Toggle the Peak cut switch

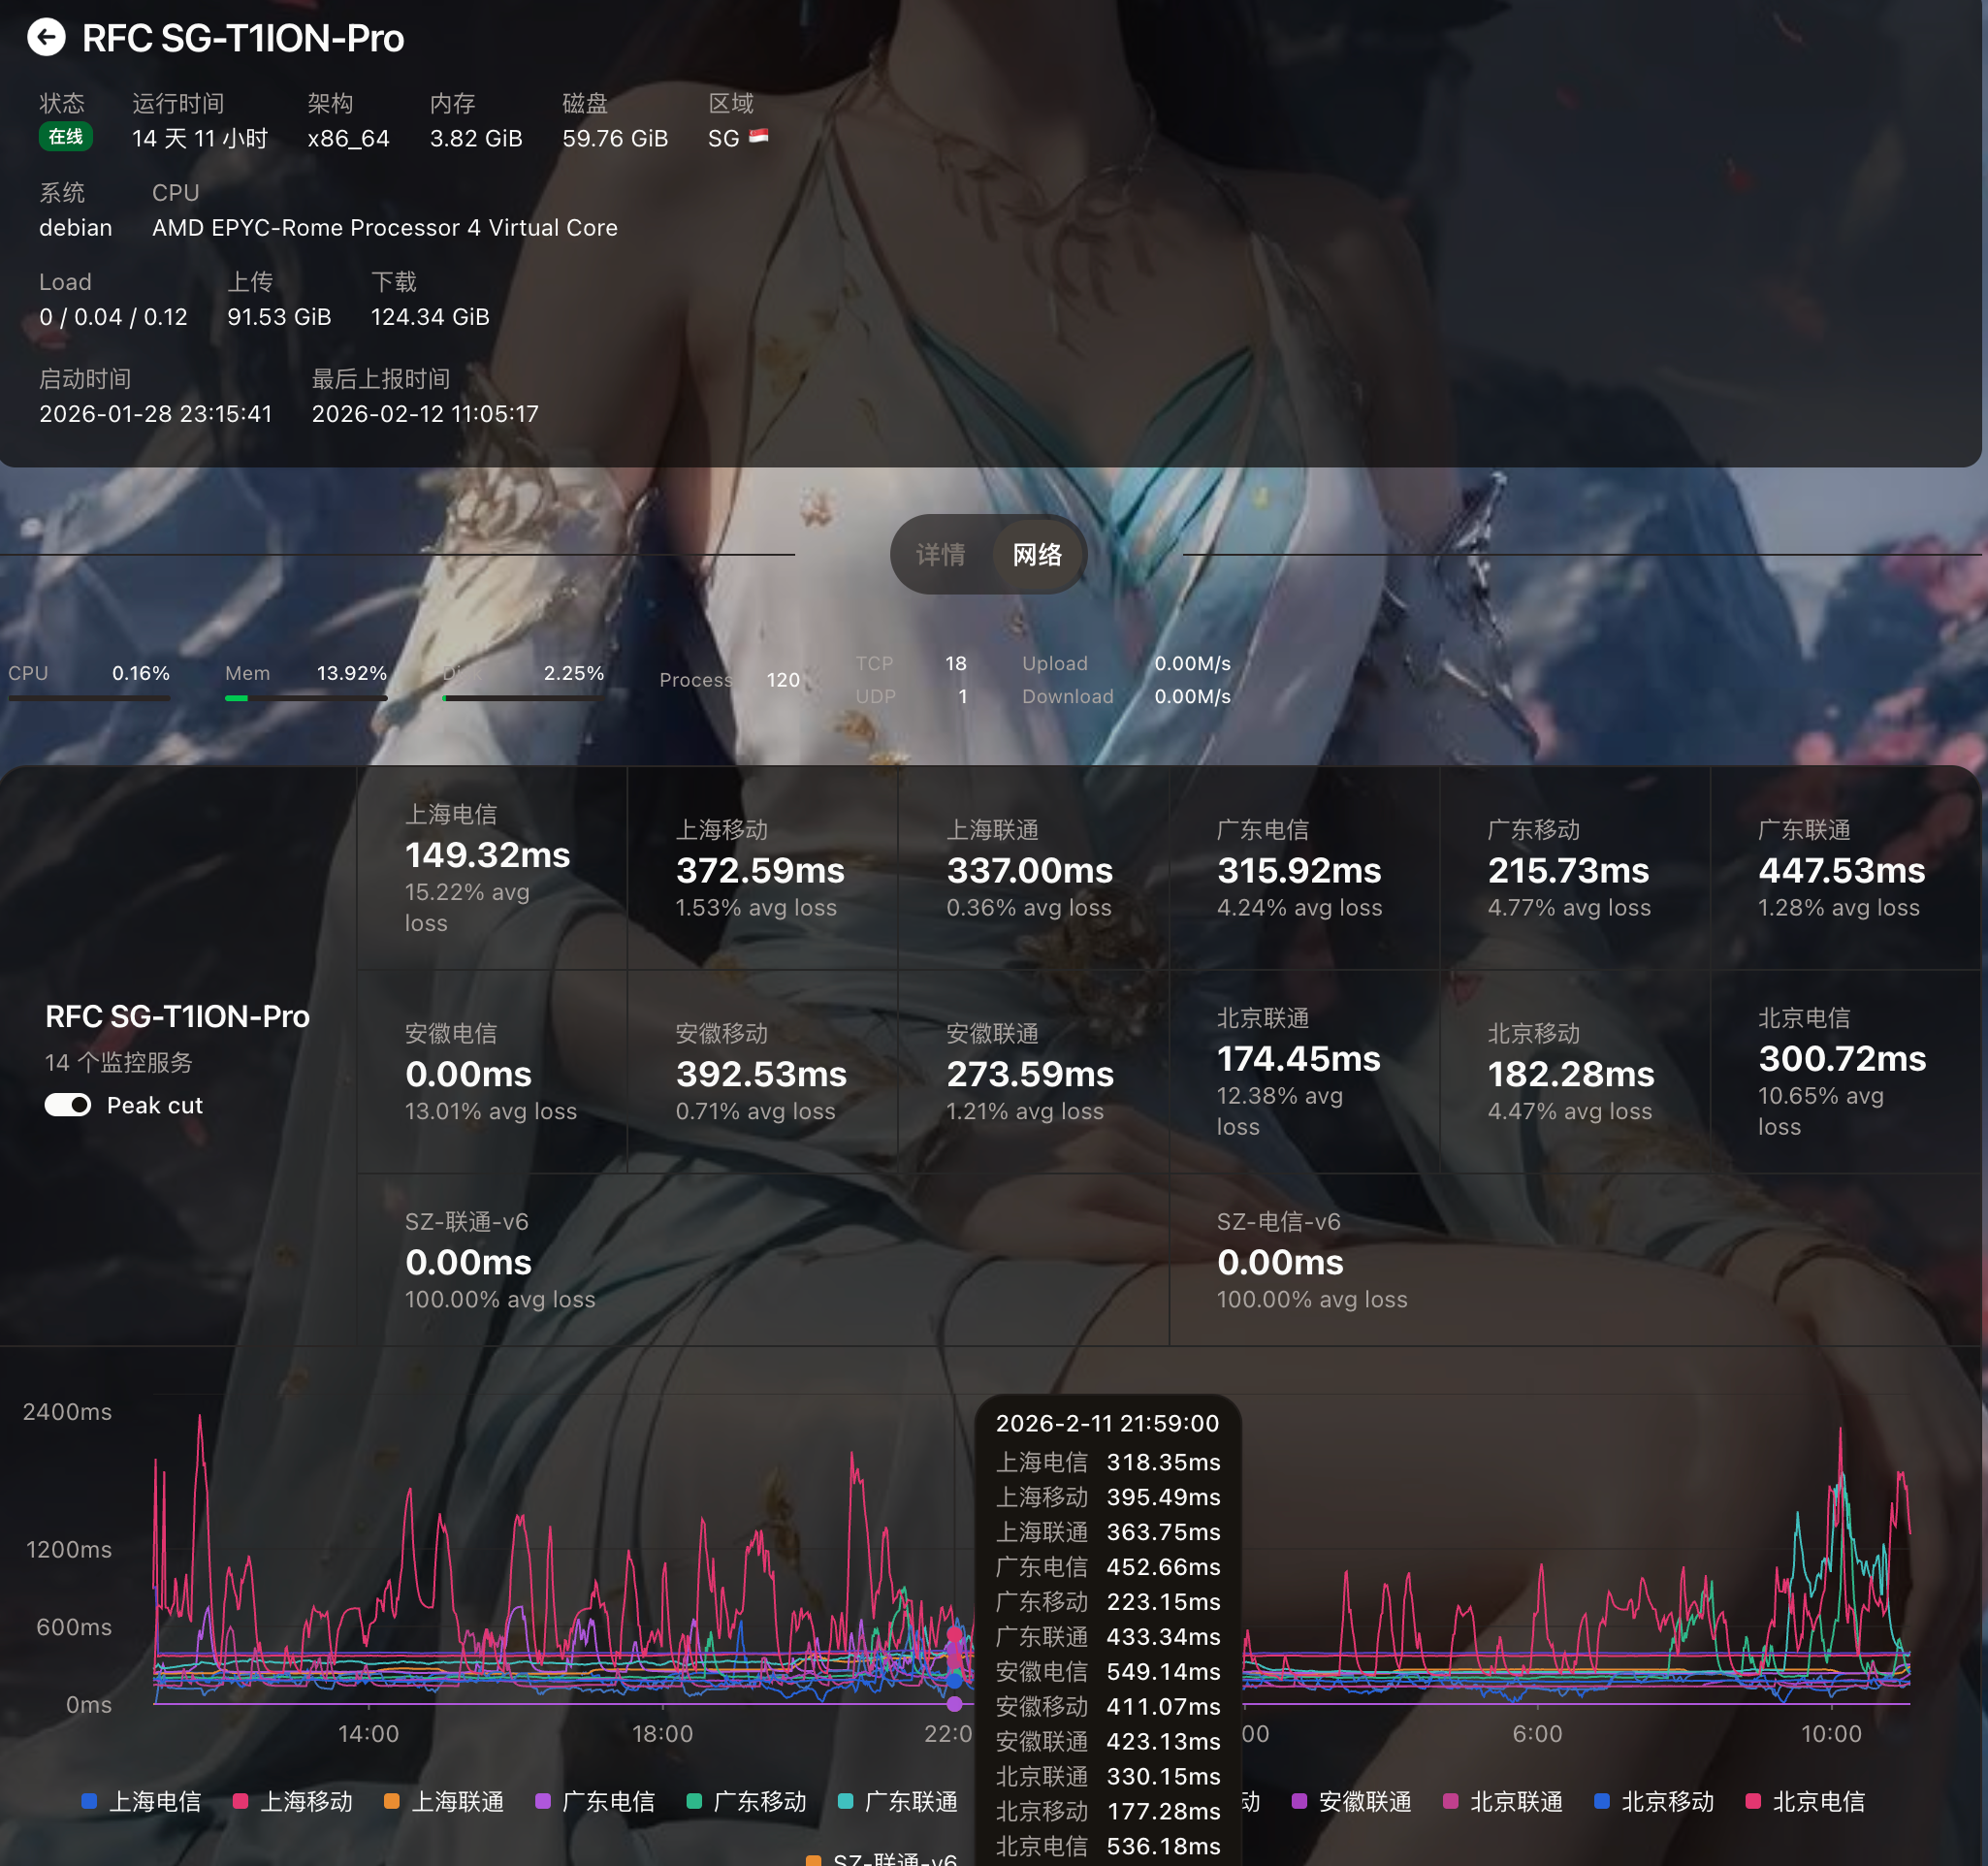(x=68, y=1105)
